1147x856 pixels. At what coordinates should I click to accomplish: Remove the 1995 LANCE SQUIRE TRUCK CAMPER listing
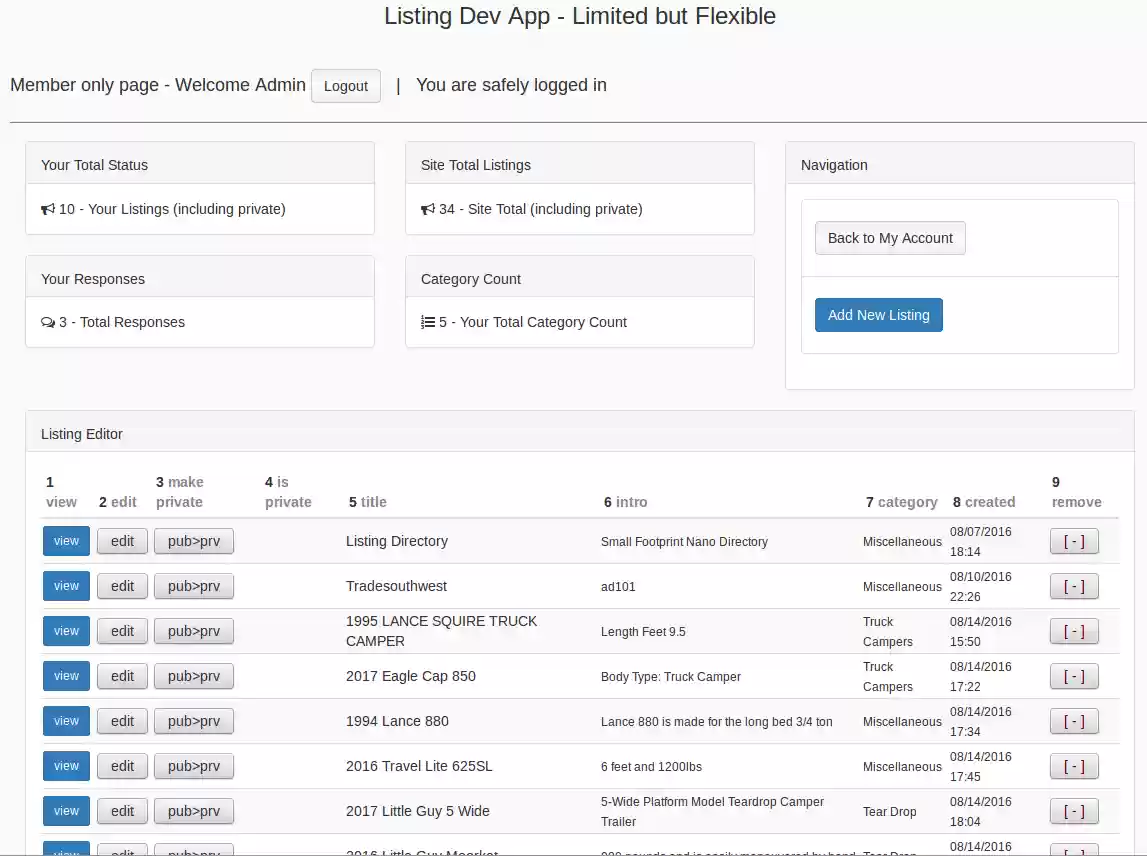tap(1074, 631)
